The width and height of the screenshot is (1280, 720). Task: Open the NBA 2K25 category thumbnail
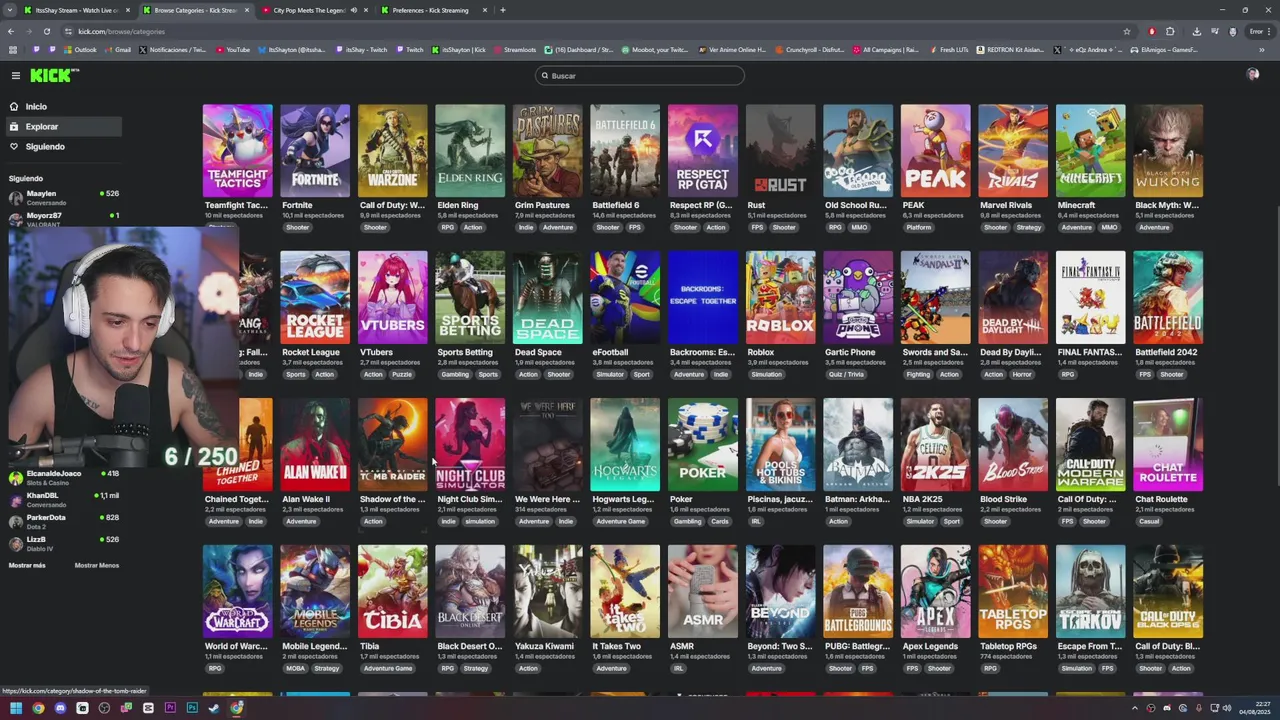(x=935, y=444)
